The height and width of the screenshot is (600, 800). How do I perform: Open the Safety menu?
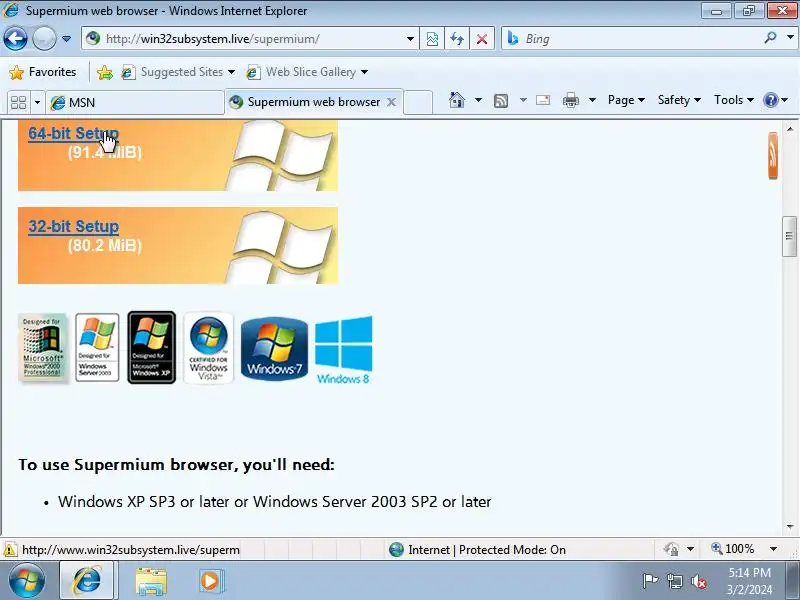(x=679, y=100)
